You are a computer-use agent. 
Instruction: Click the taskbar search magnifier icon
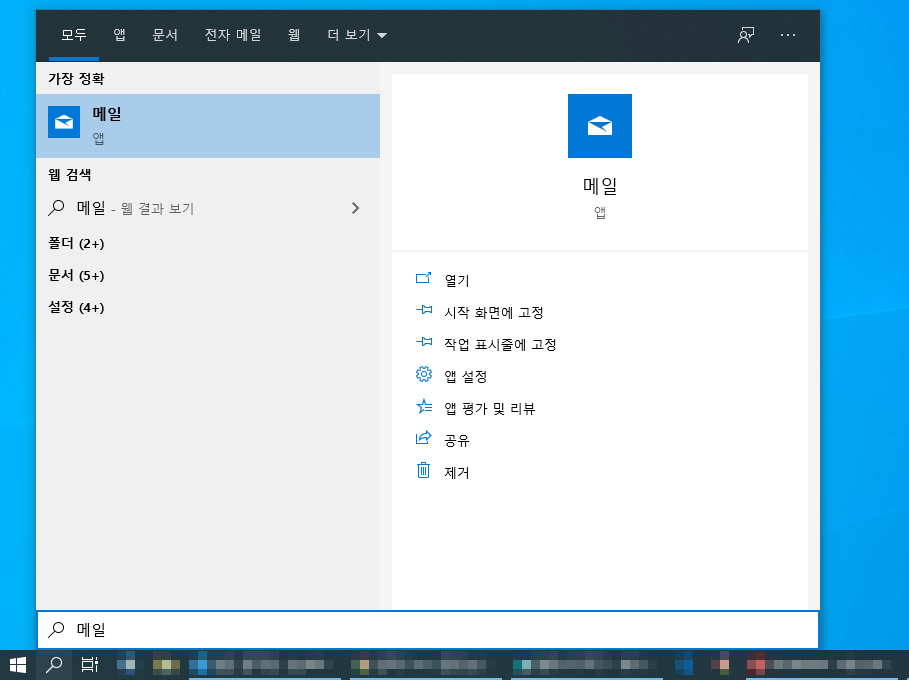(x=54, y=665)
